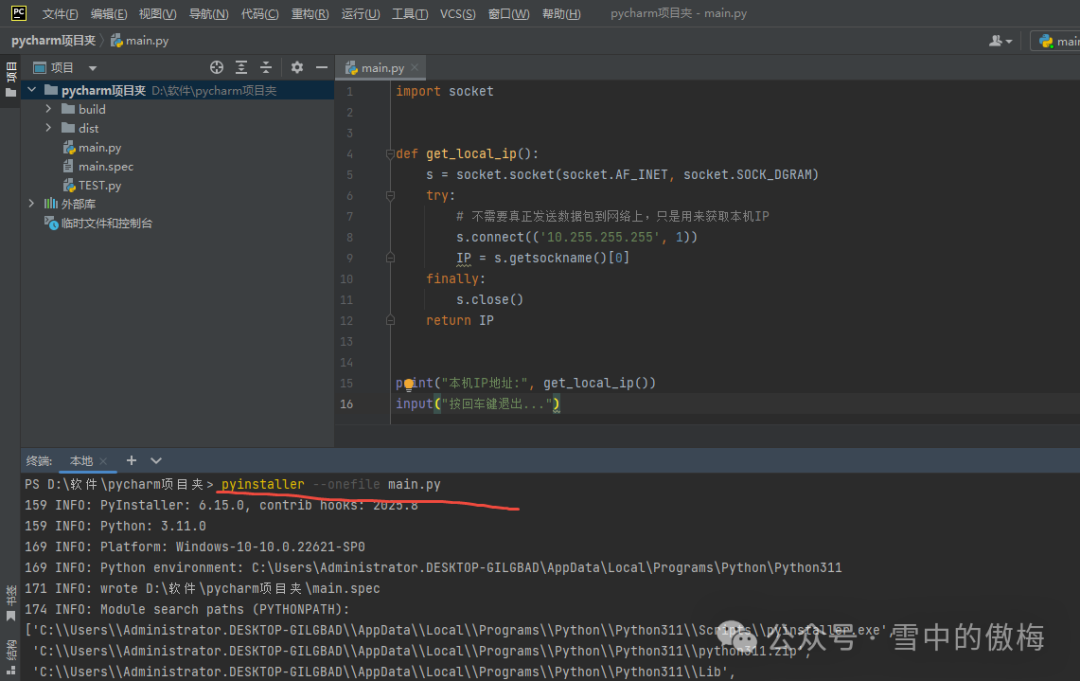Image resolution: width=1080 pixels, height=681 pixels.
Task: Click the build folder icon
Action: pyautogui.click(x=68, y=109)
